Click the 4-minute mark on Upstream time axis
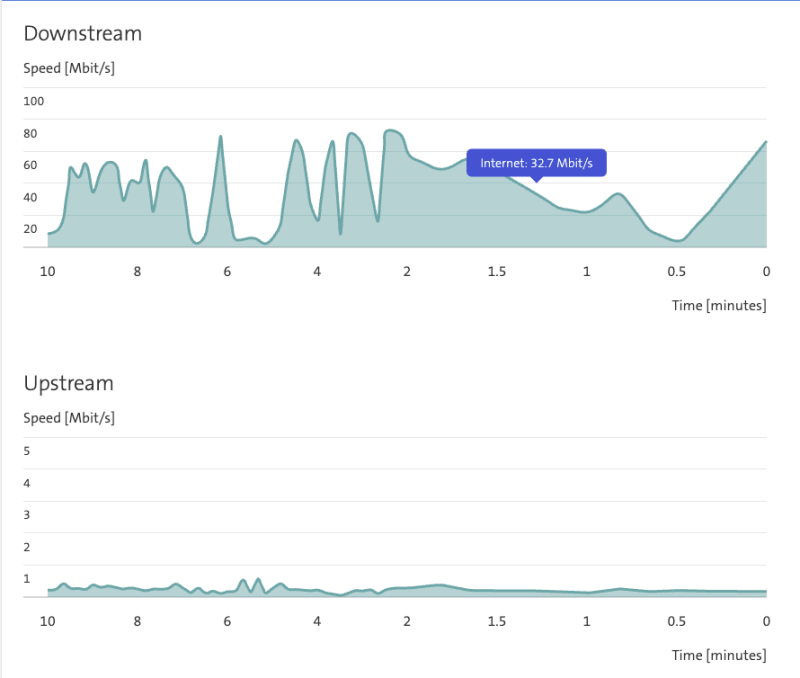This screenshot has height=678, width=800. pos(317,621)
